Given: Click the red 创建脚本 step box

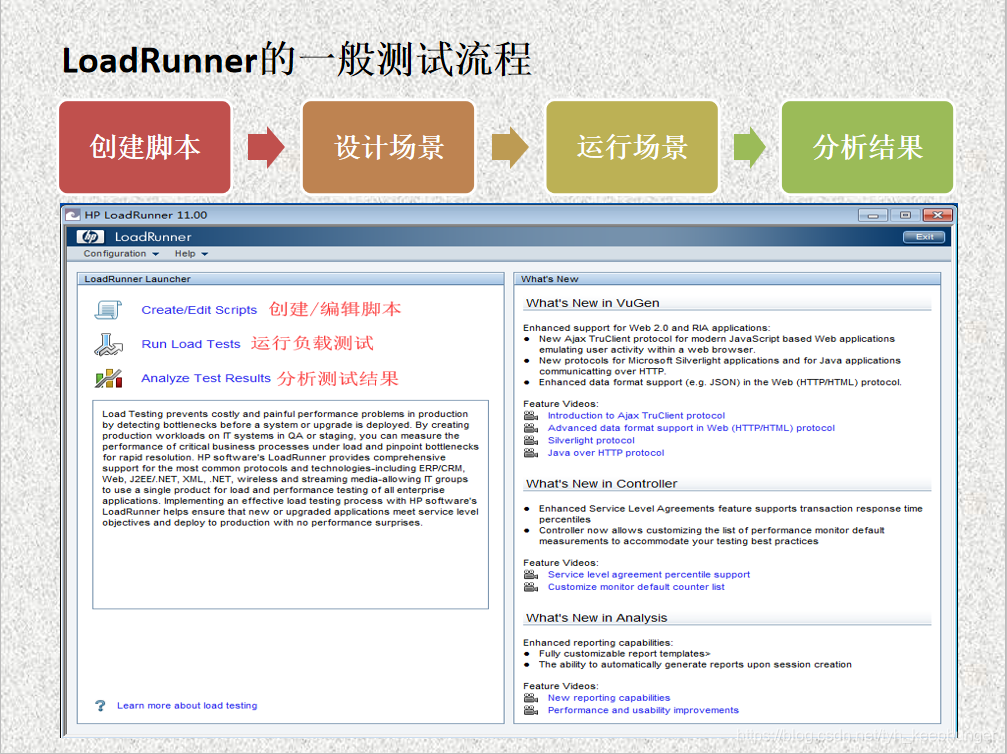Looking at the screenshot, I should [x=144, y=147].
